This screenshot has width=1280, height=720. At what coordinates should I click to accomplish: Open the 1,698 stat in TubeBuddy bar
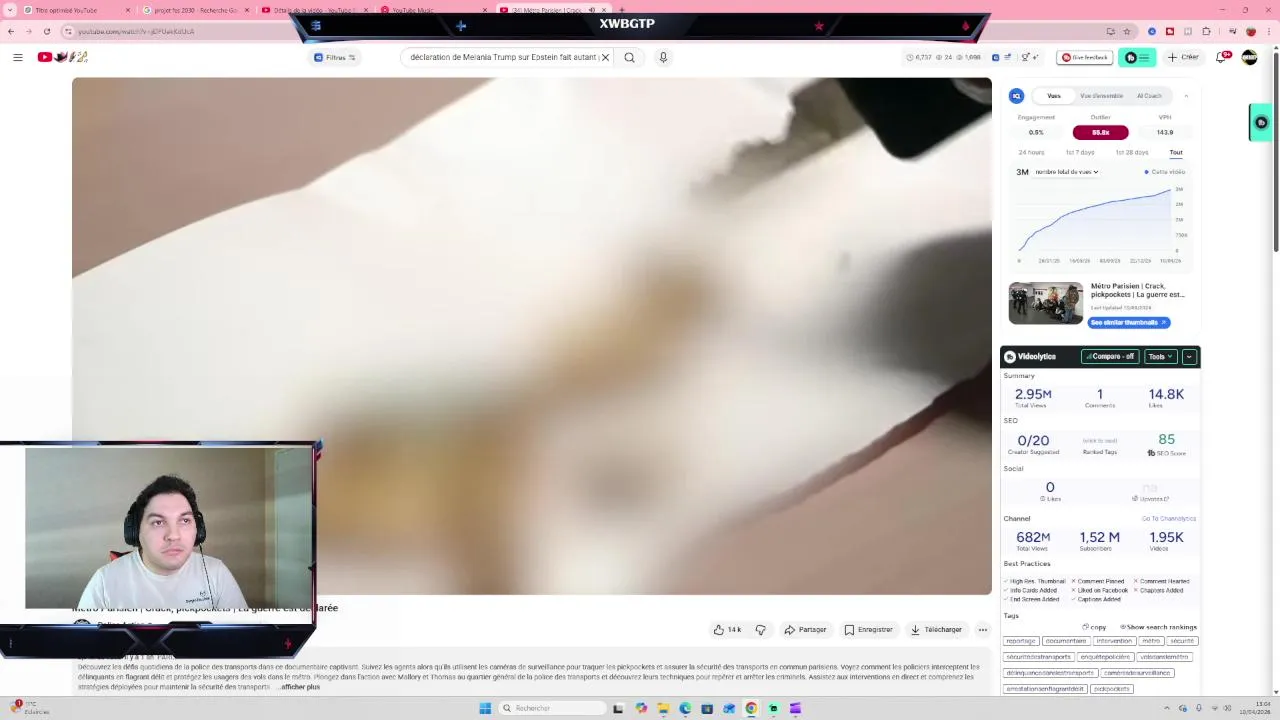pyautogui.click(x=968, y=57)
